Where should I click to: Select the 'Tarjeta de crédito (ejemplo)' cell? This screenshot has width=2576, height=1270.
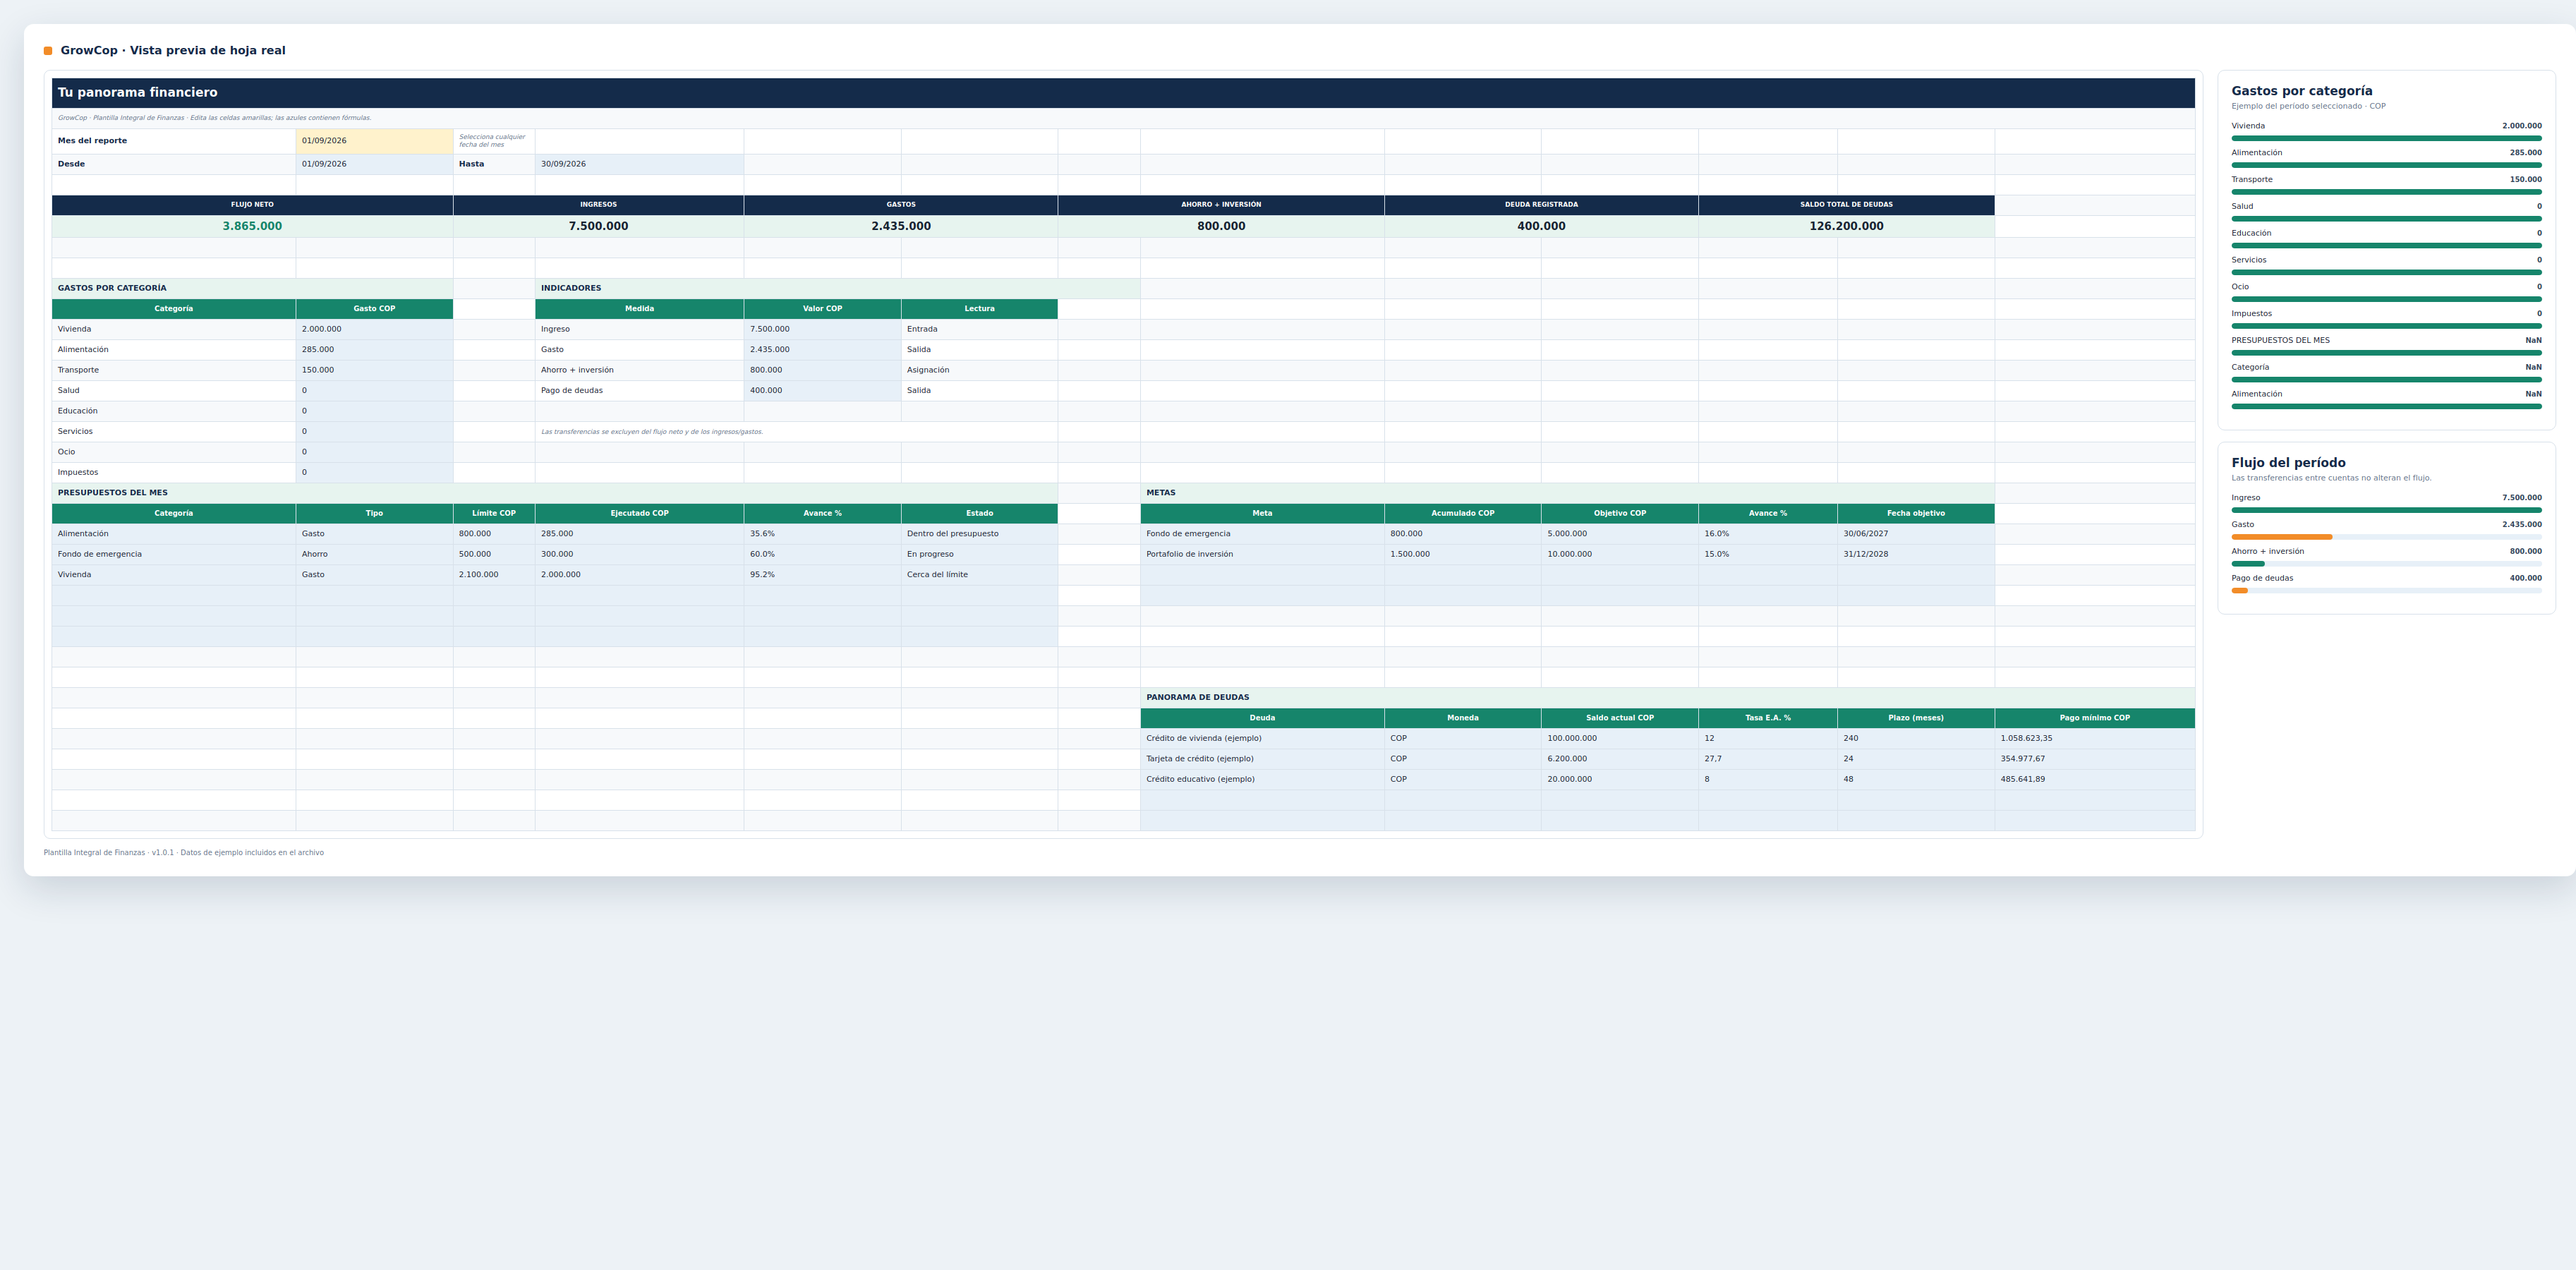point(1262,759)
